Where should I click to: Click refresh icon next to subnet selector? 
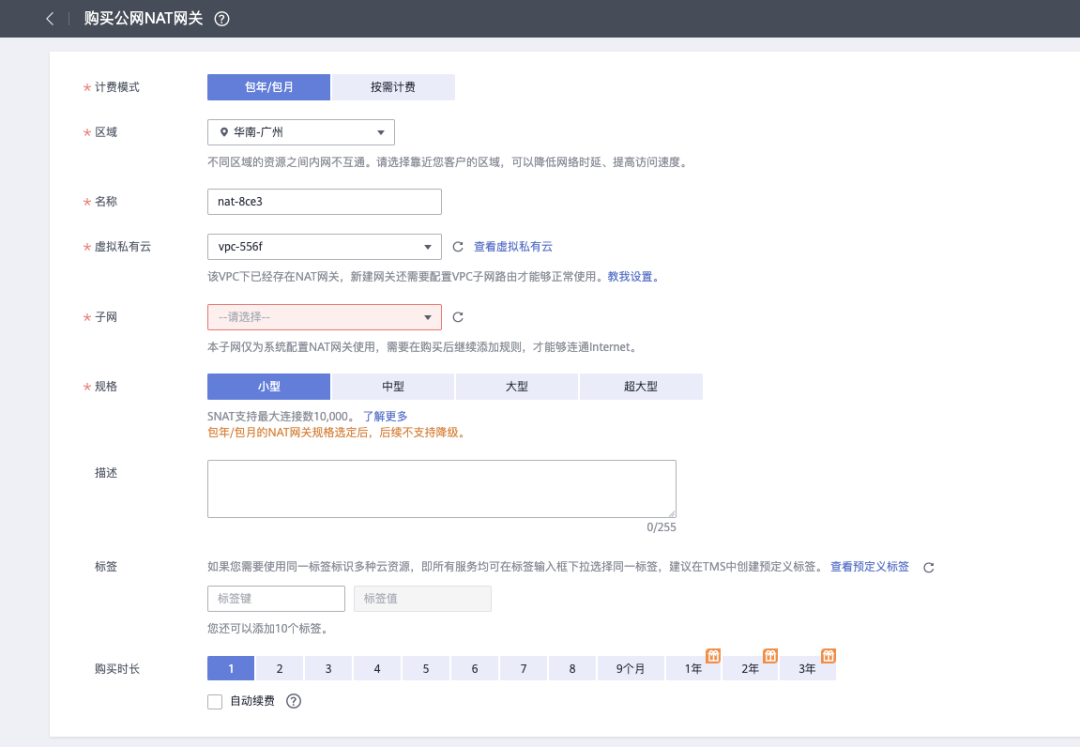coord(459,316)
